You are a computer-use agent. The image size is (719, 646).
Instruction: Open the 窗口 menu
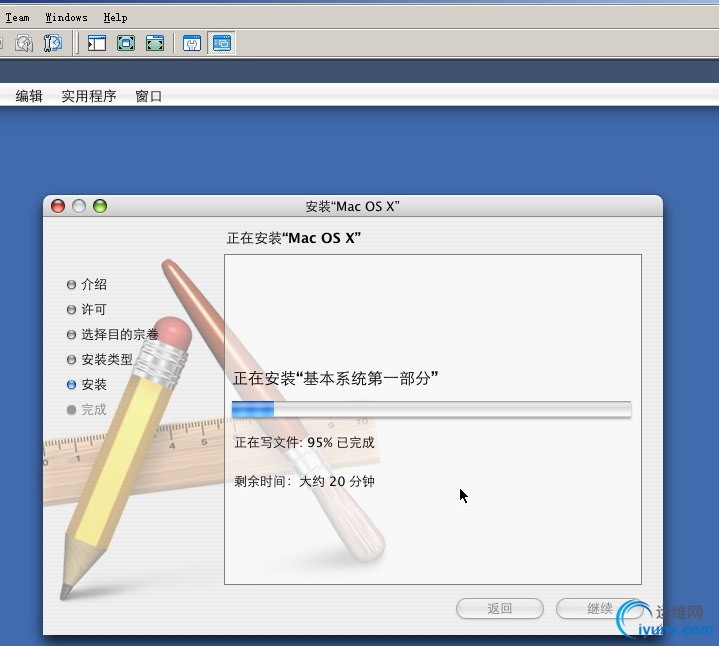[149, 96]
